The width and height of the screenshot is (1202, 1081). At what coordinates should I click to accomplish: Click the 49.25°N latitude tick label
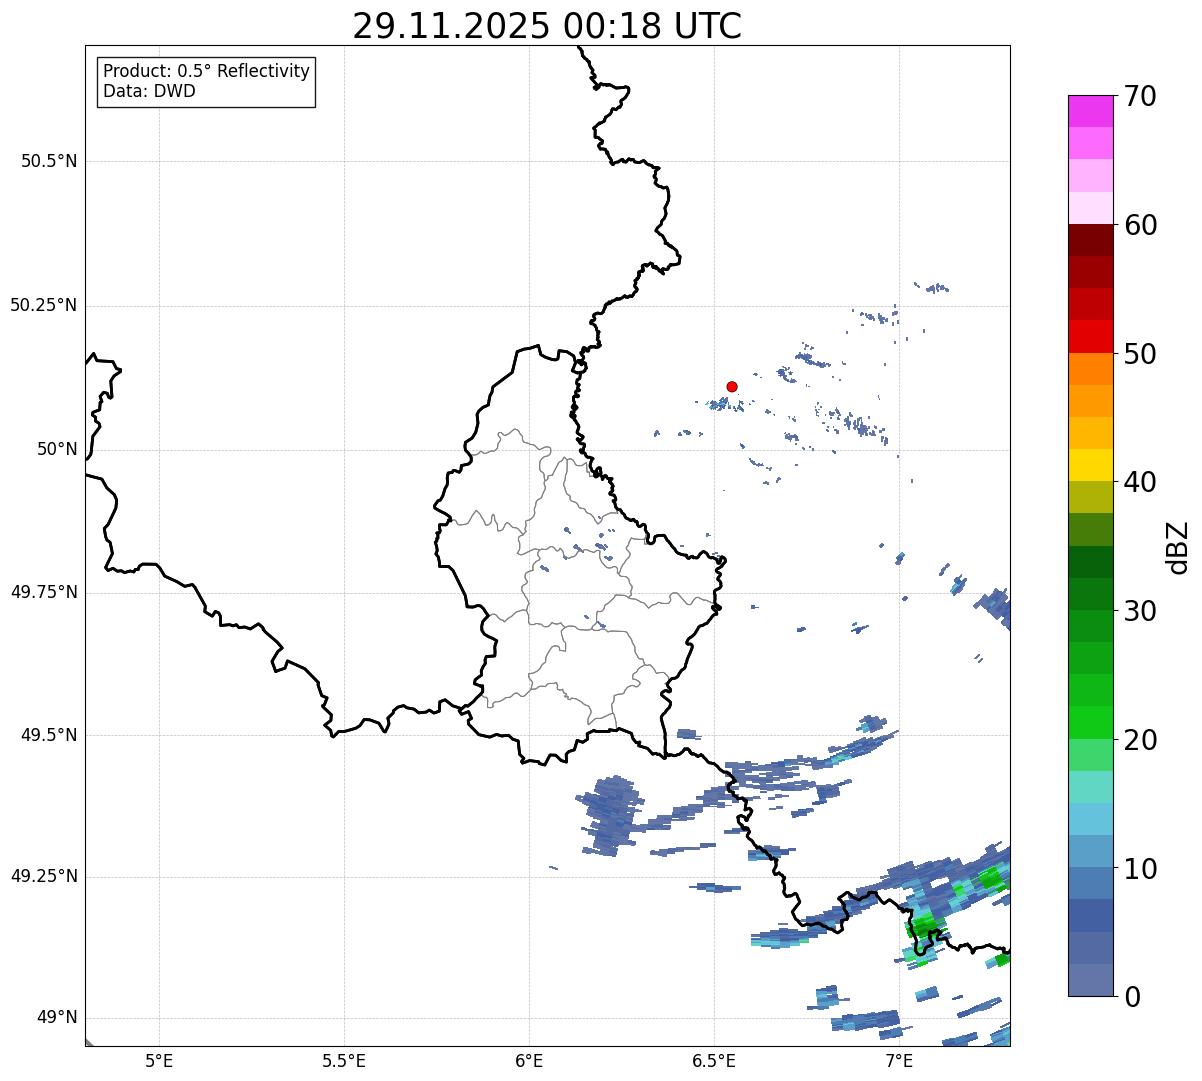pyautogui.click(x=44, y=876)
